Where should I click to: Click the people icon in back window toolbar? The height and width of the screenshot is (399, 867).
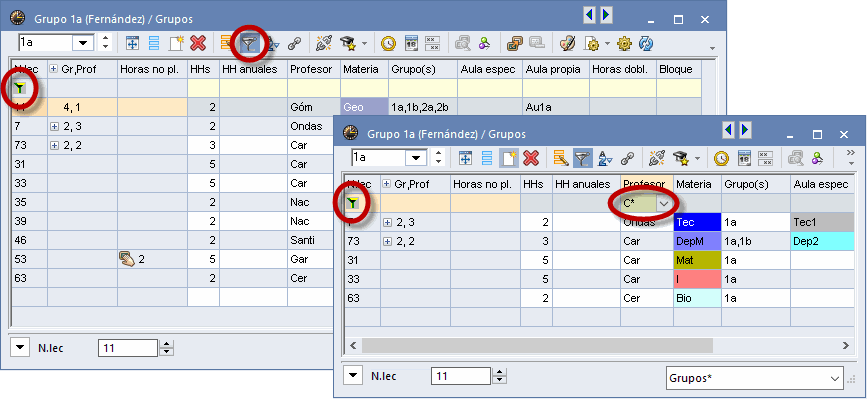pos(484,43)
